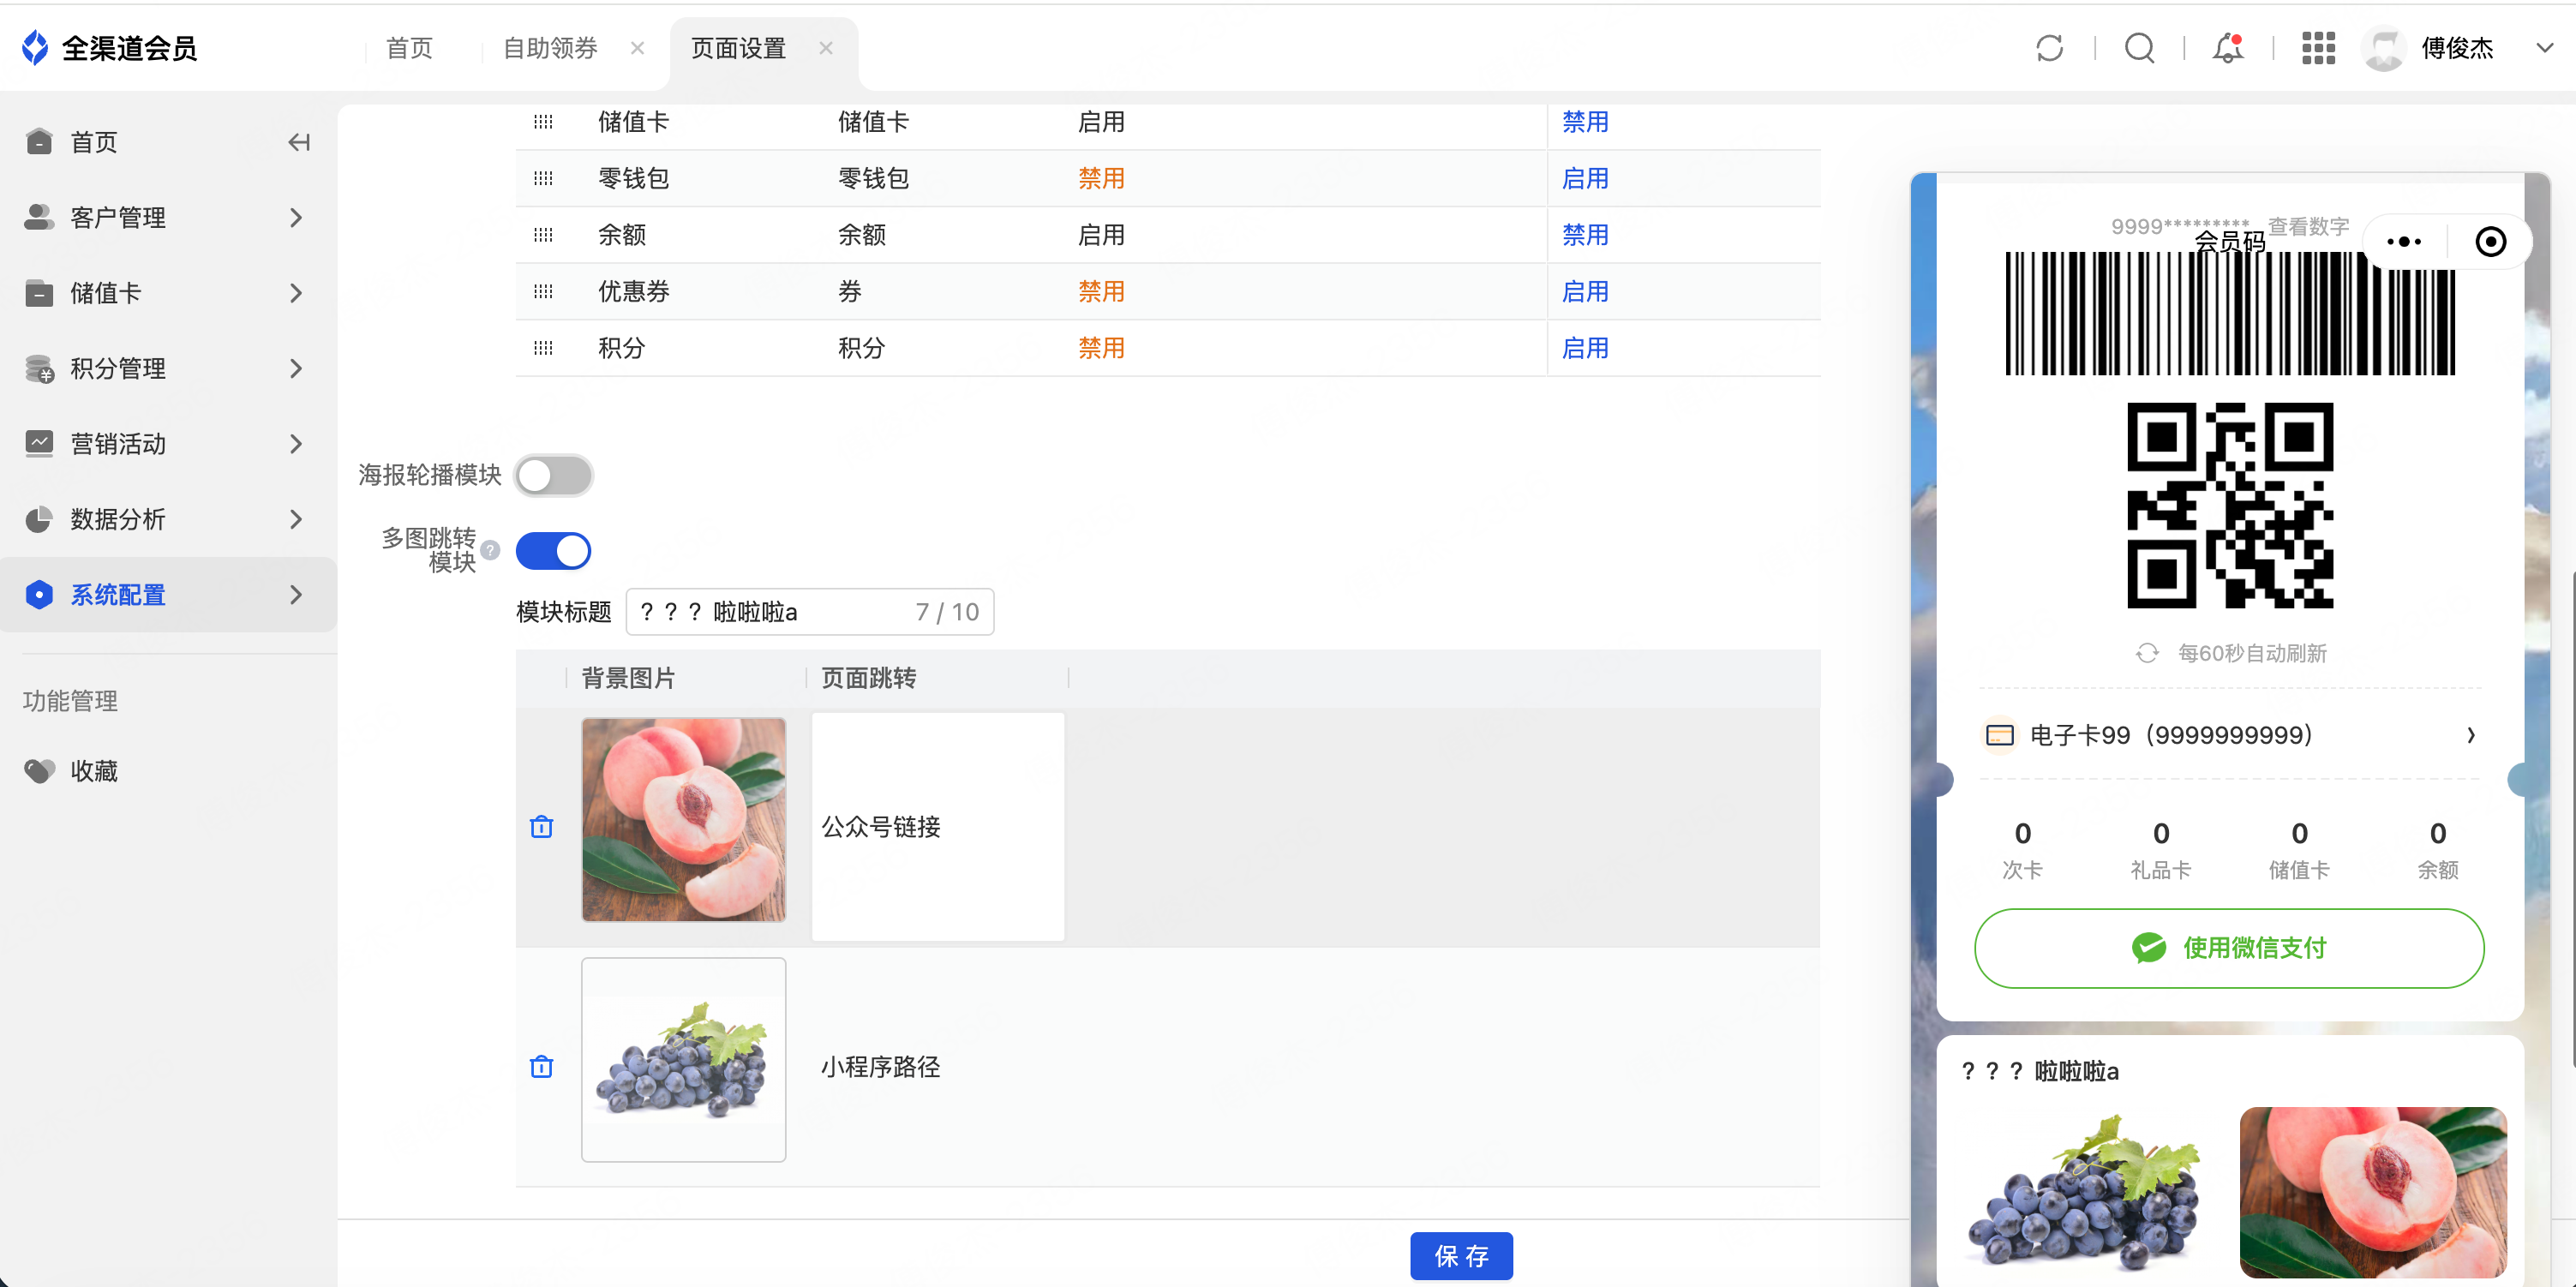Viewport: 2576px width, 1287px height.
Task: Enable the 积分 row via 启用 link
Action: coord(1585,348)
